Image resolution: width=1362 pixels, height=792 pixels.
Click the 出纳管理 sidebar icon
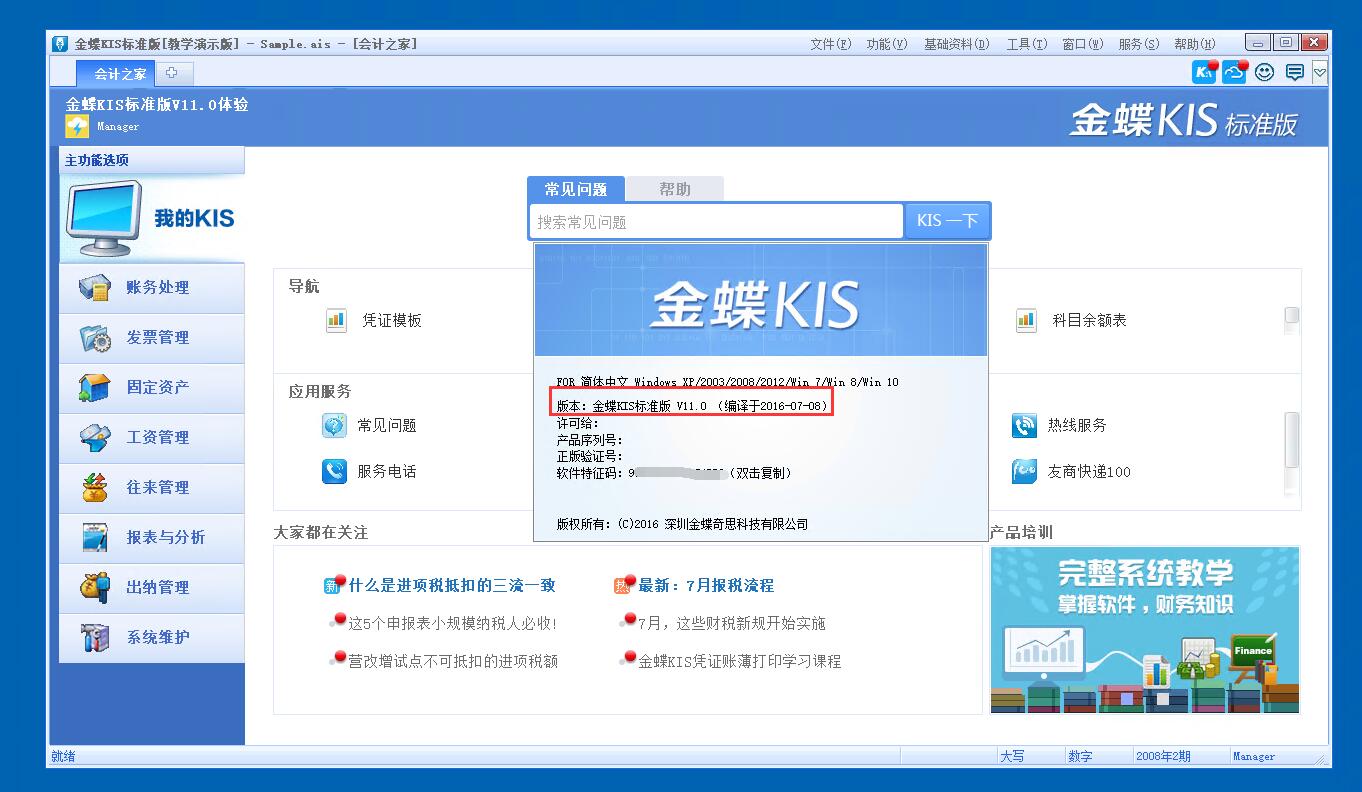tap(95, 588)
